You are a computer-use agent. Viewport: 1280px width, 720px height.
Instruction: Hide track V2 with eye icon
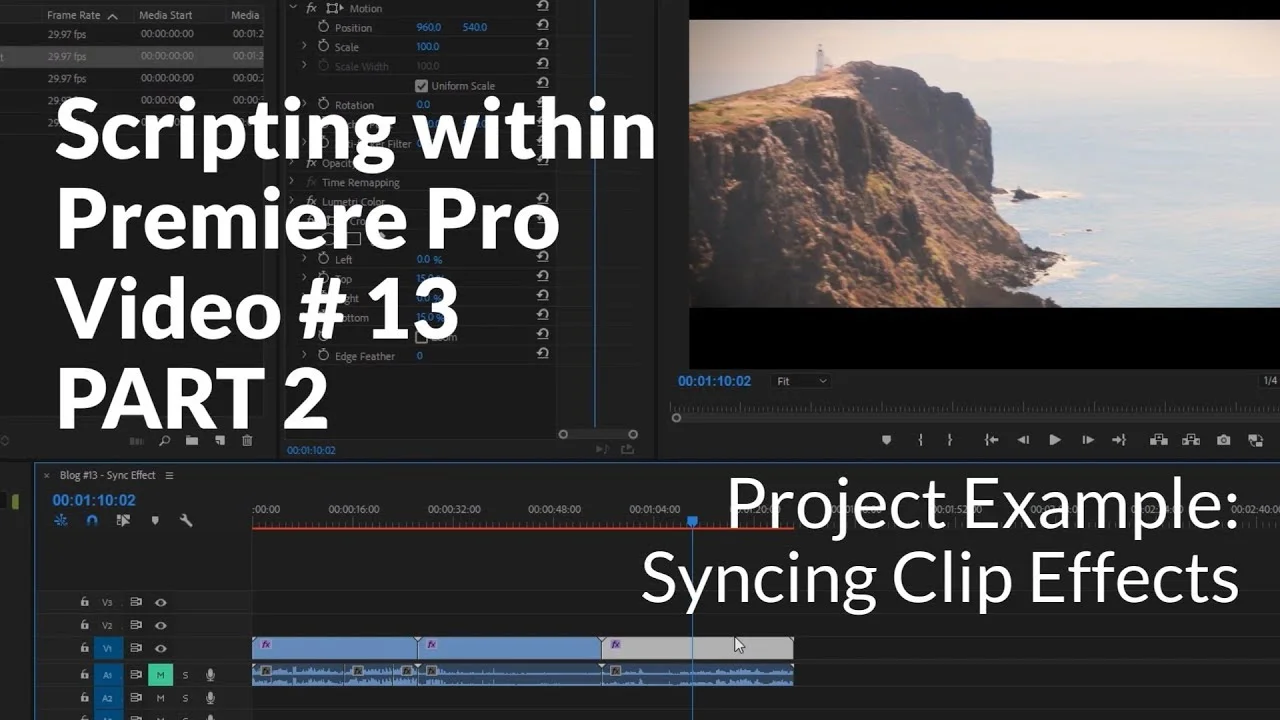click(160, 625)
